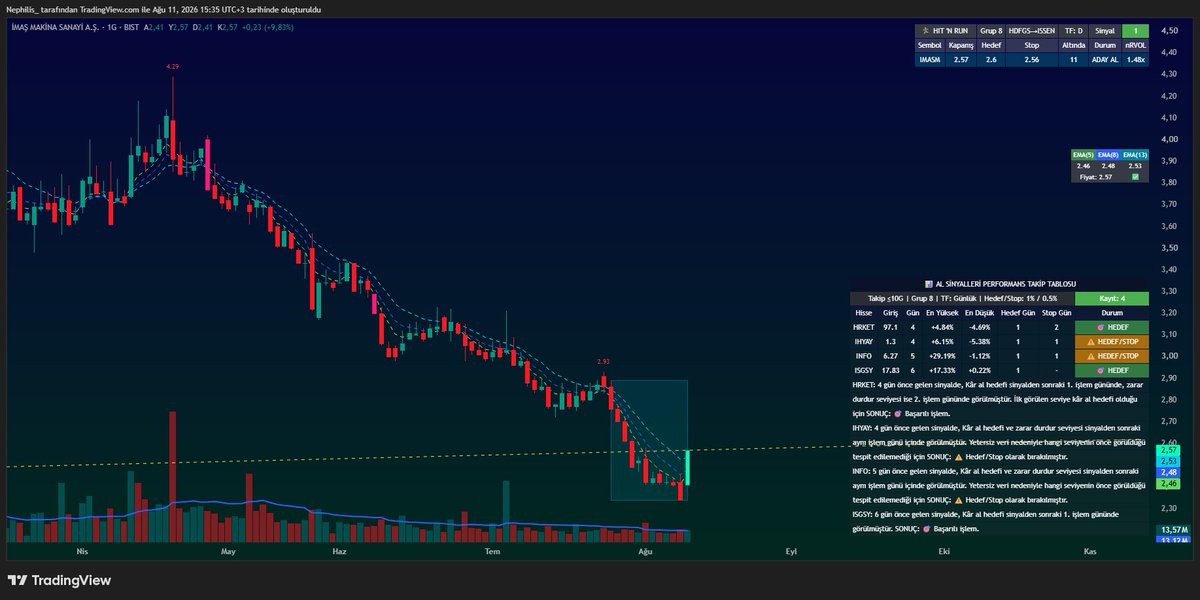Image resolution: width=1200 pixels, height=600 pixels.
Task: Click the HIT 'N RUN runner icon
Action: pos(926,32)
